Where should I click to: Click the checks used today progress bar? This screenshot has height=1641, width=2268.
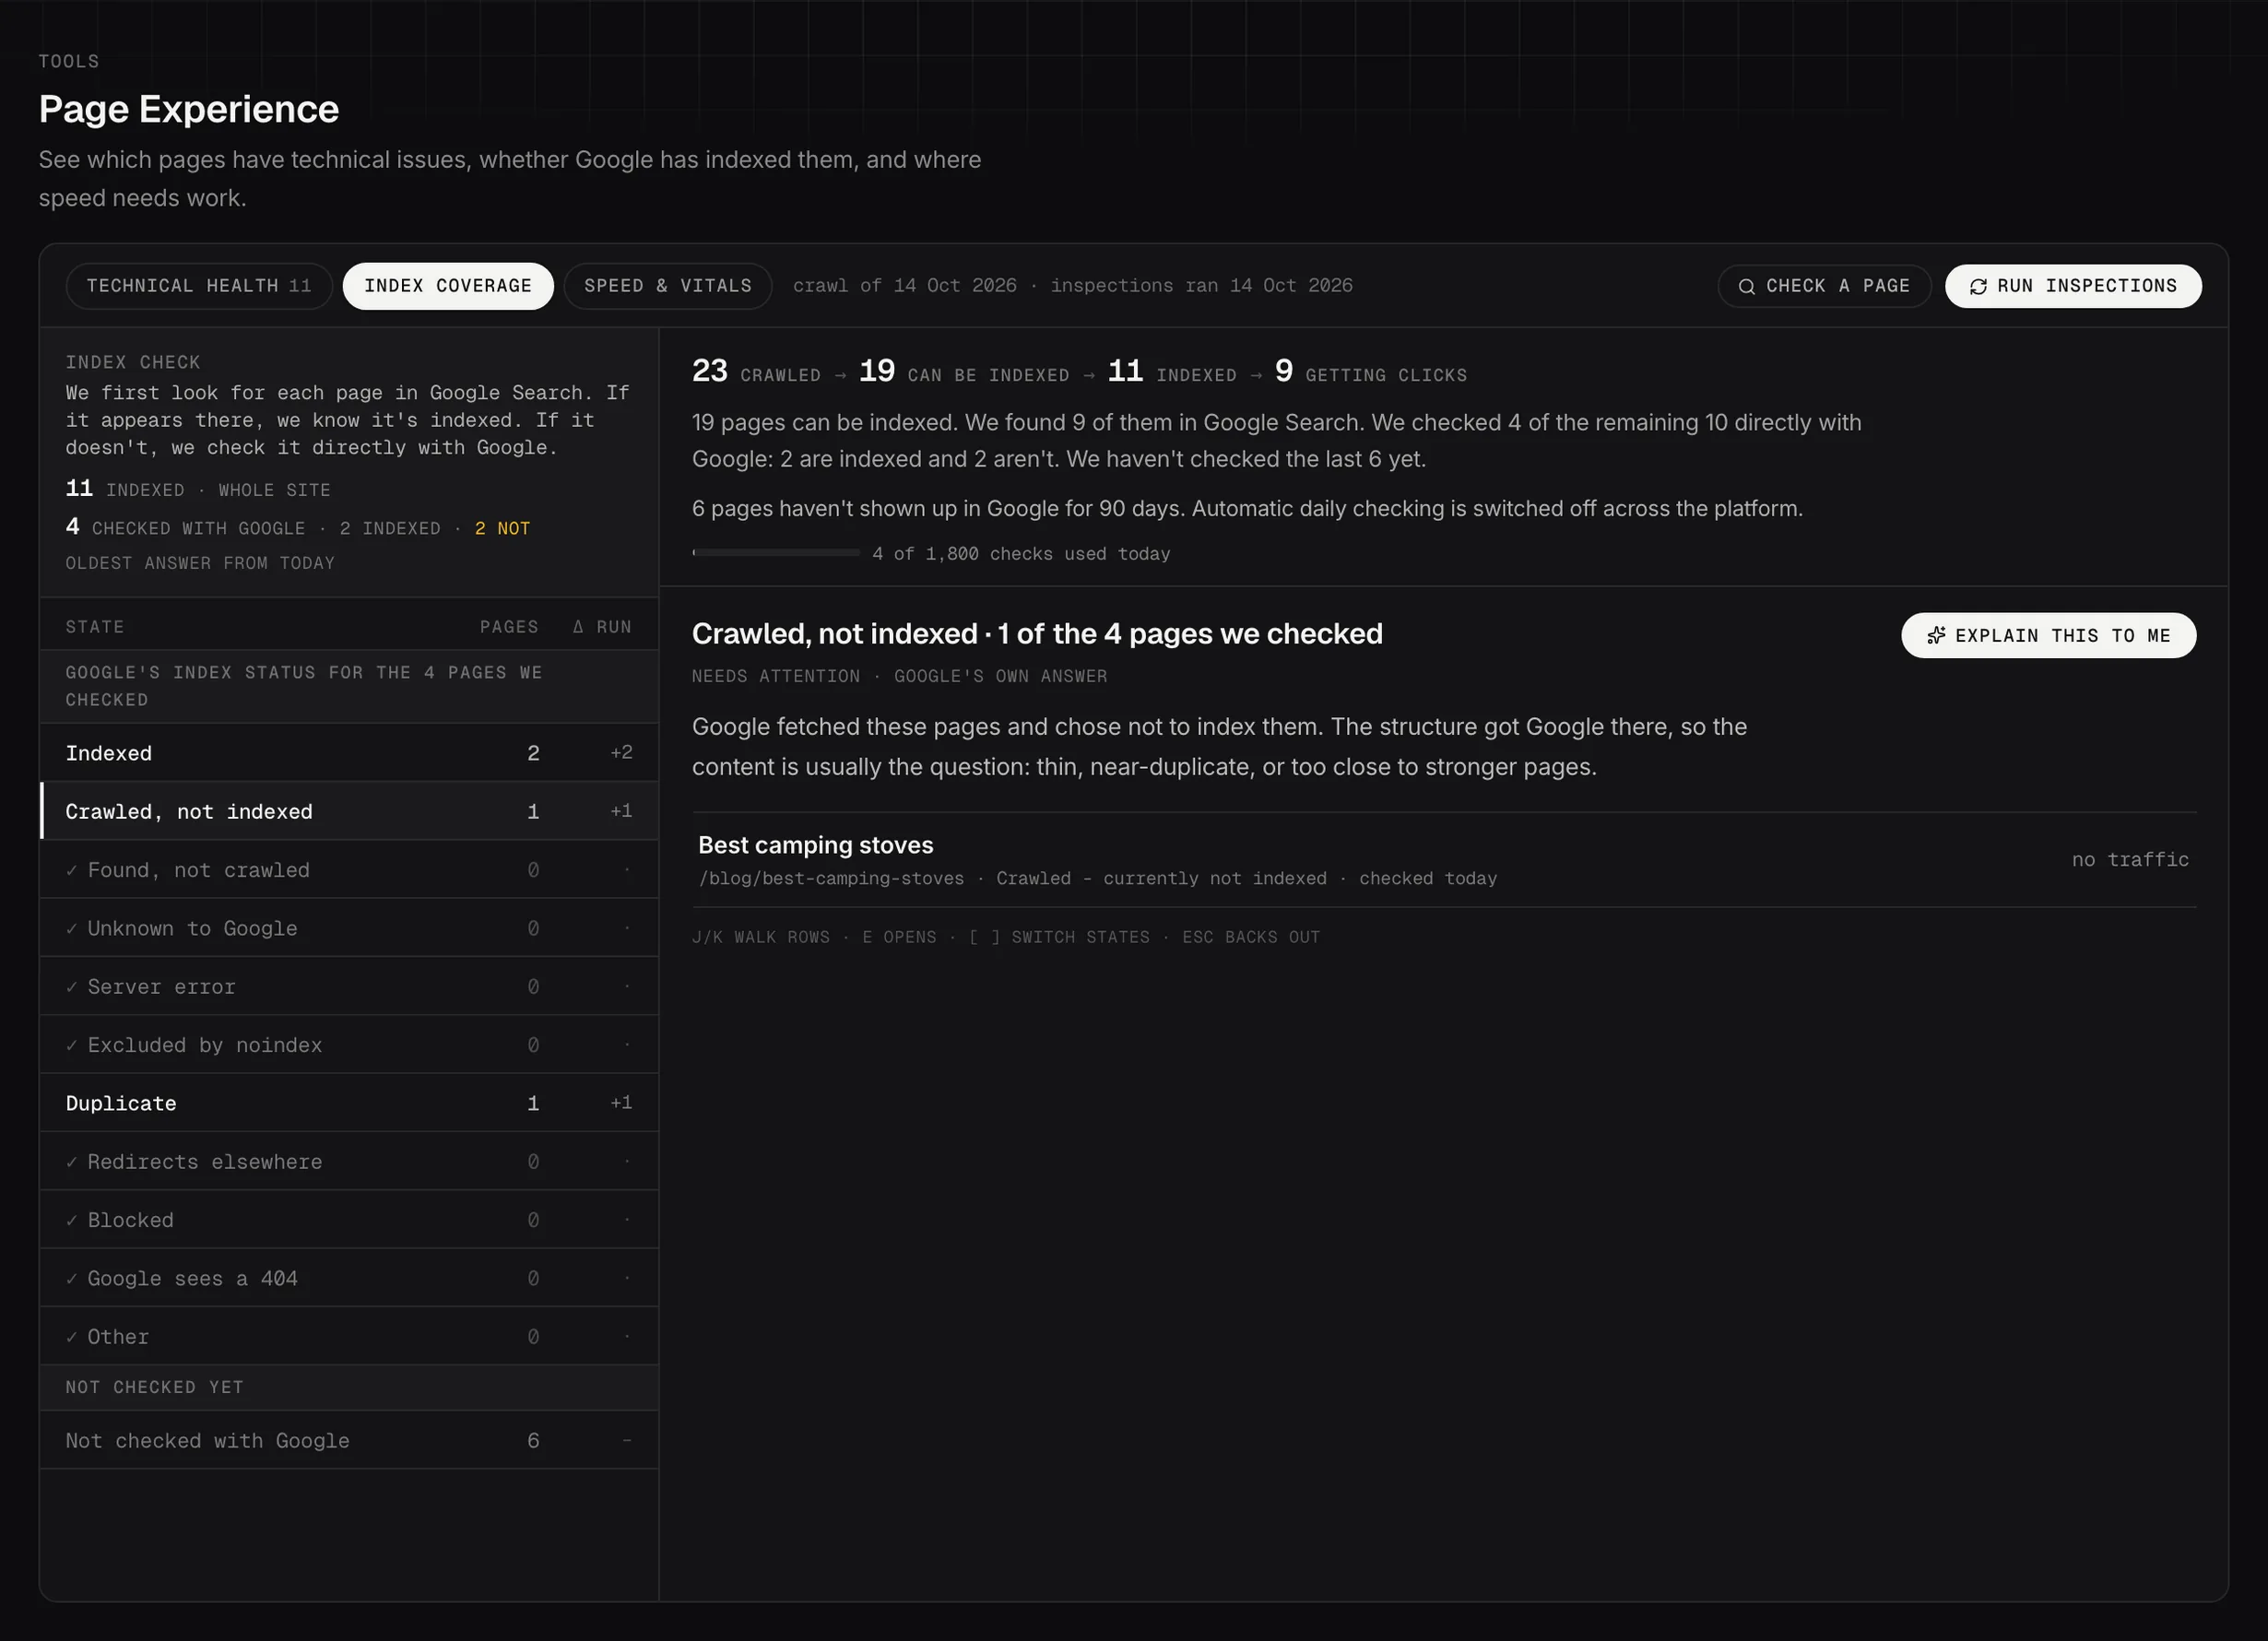point(776,553)
